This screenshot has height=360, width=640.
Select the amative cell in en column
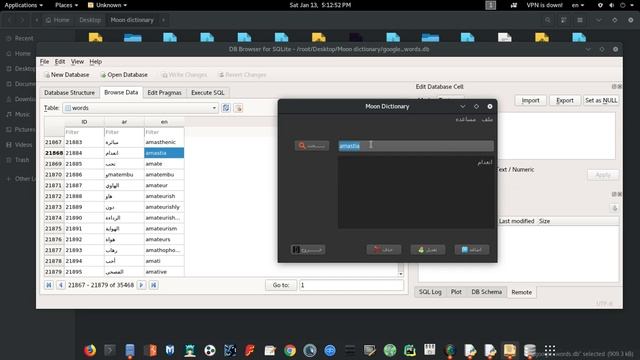[x=164, y=271]
